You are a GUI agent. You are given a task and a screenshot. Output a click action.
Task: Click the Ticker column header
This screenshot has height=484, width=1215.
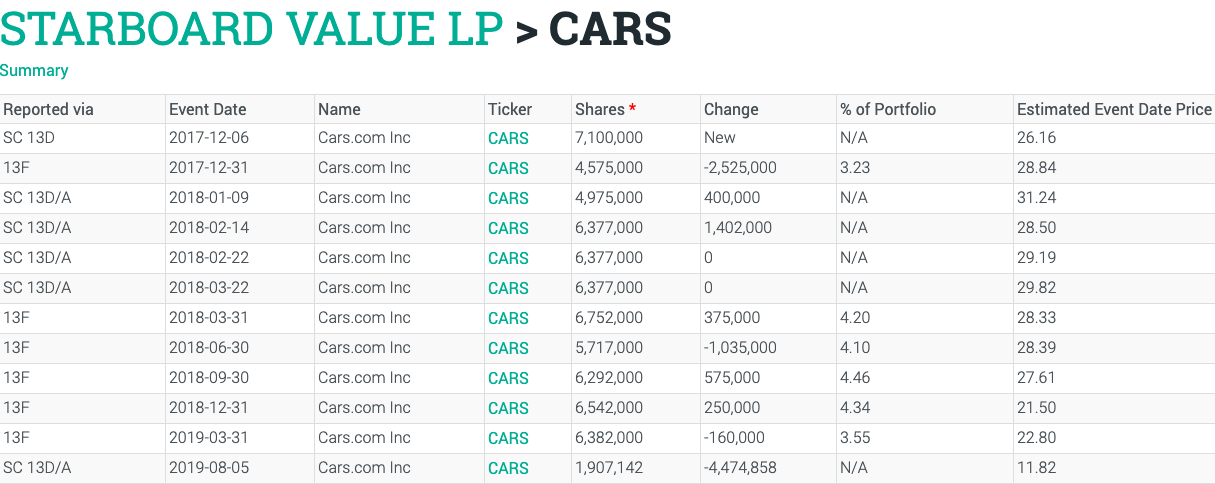(510, 109)
